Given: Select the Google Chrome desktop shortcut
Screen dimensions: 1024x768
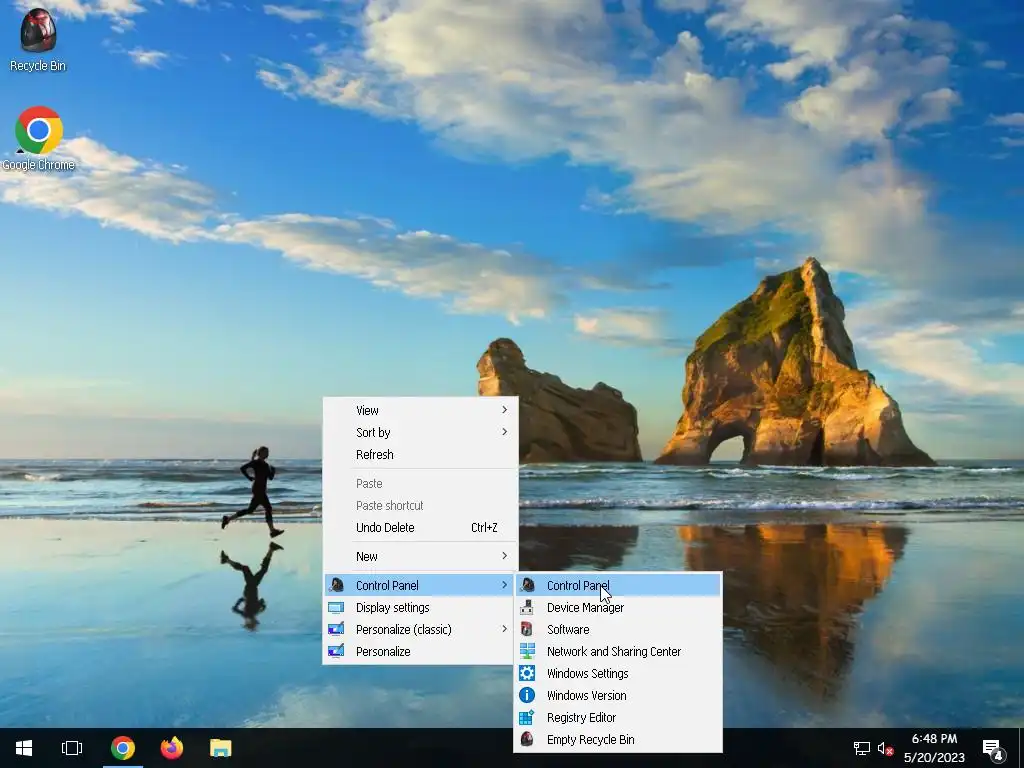Looking at the screenshot, I should coord(39,139).
